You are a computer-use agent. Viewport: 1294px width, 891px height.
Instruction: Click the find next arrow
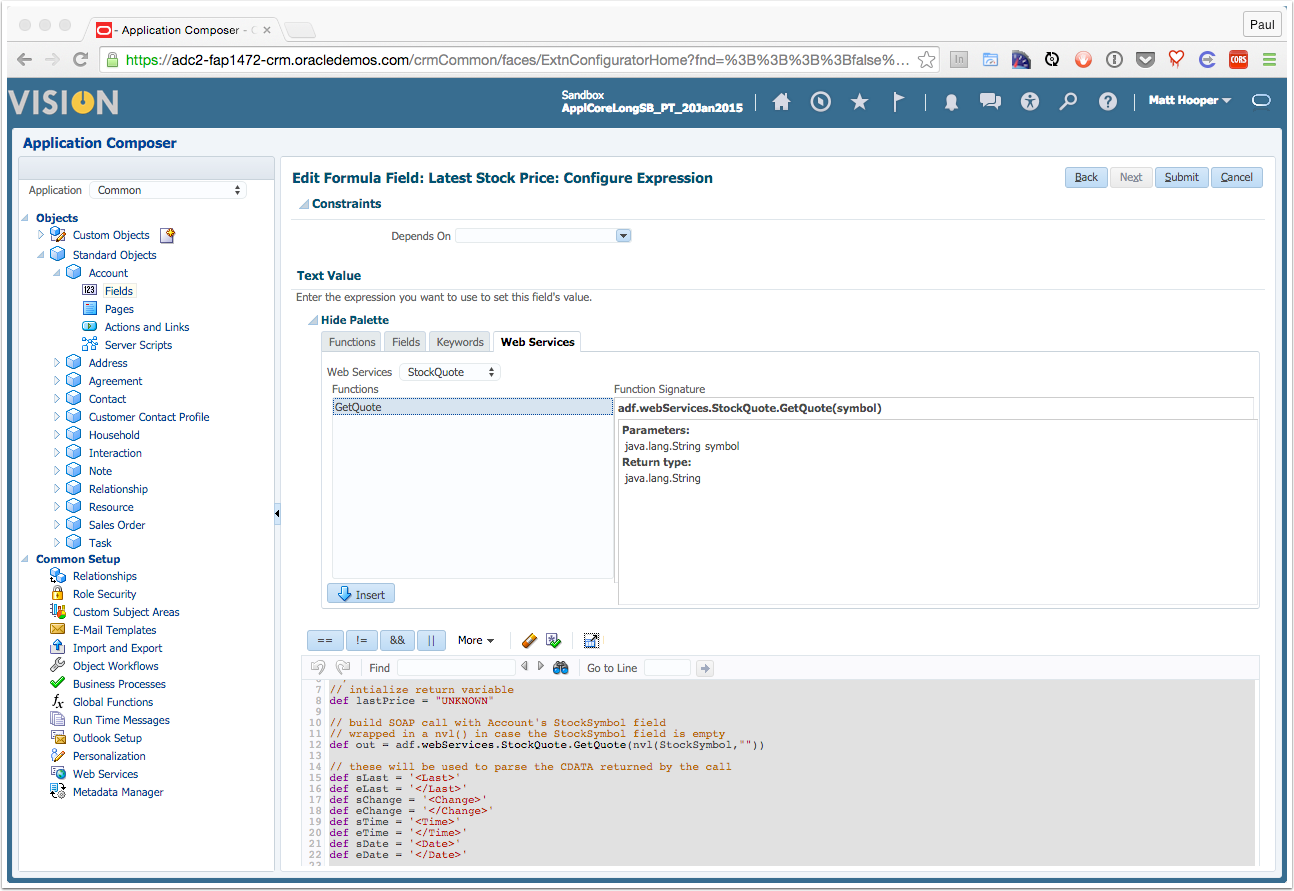click(x=541, y=666)
